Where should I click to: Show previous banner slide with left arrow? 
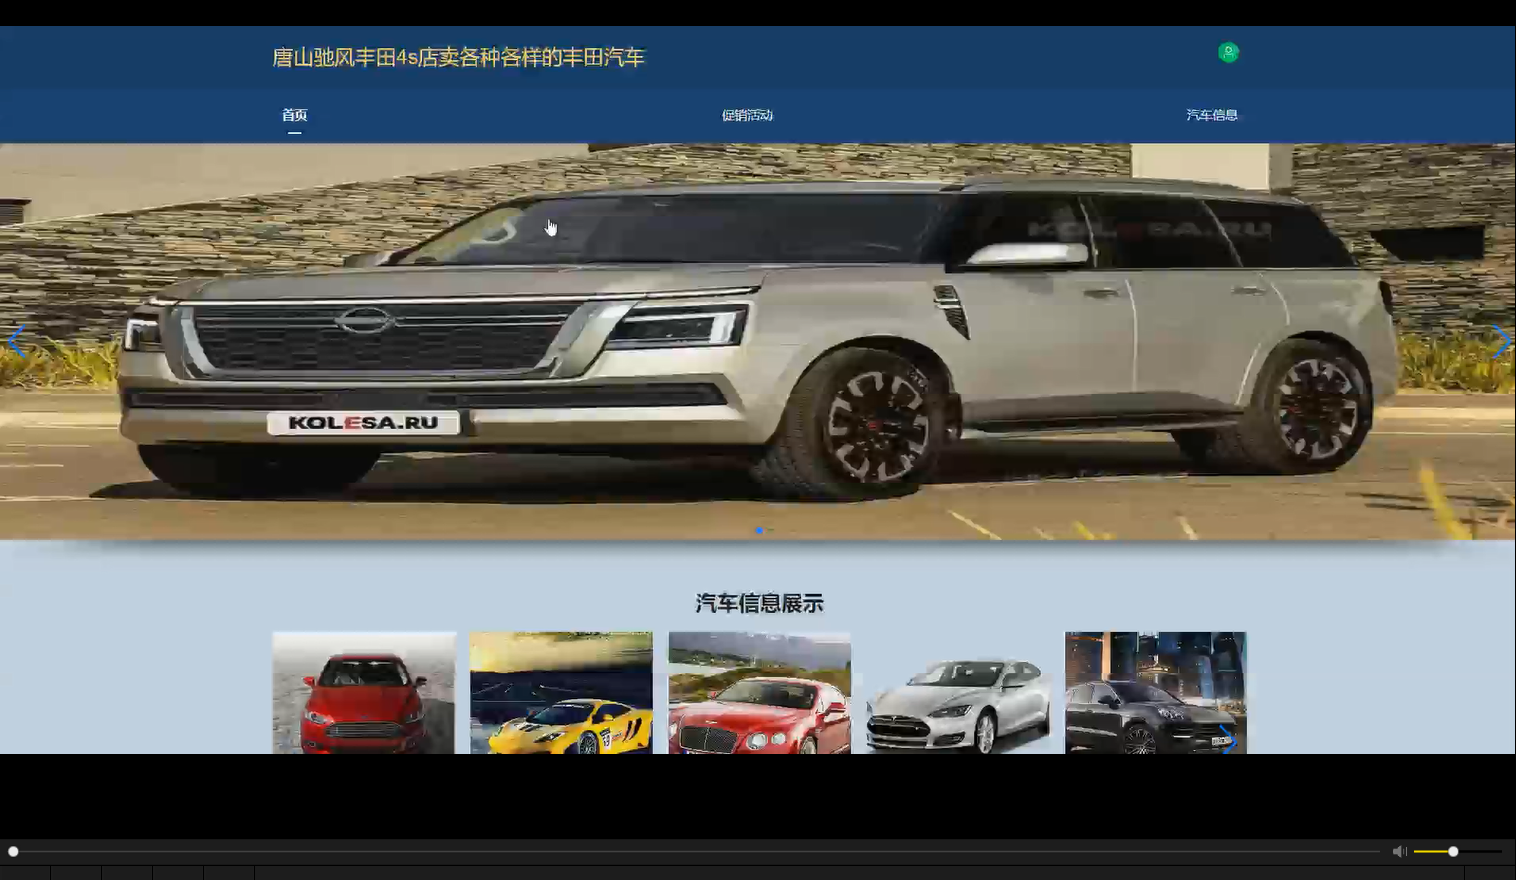pyautogui.click(x=16, y=342)
